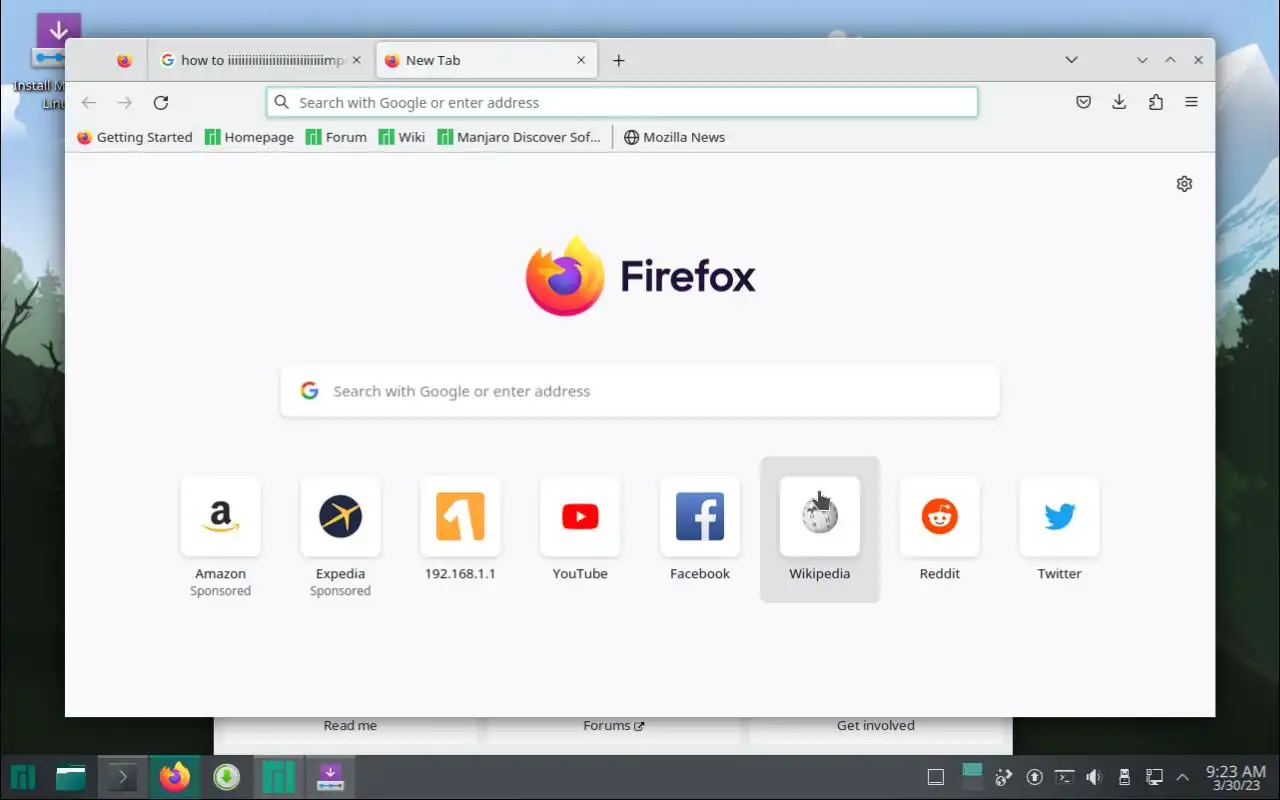The image size is (1280, 800).
Task: Open the file manager from taskbar
Action: (x=70, y=776)
